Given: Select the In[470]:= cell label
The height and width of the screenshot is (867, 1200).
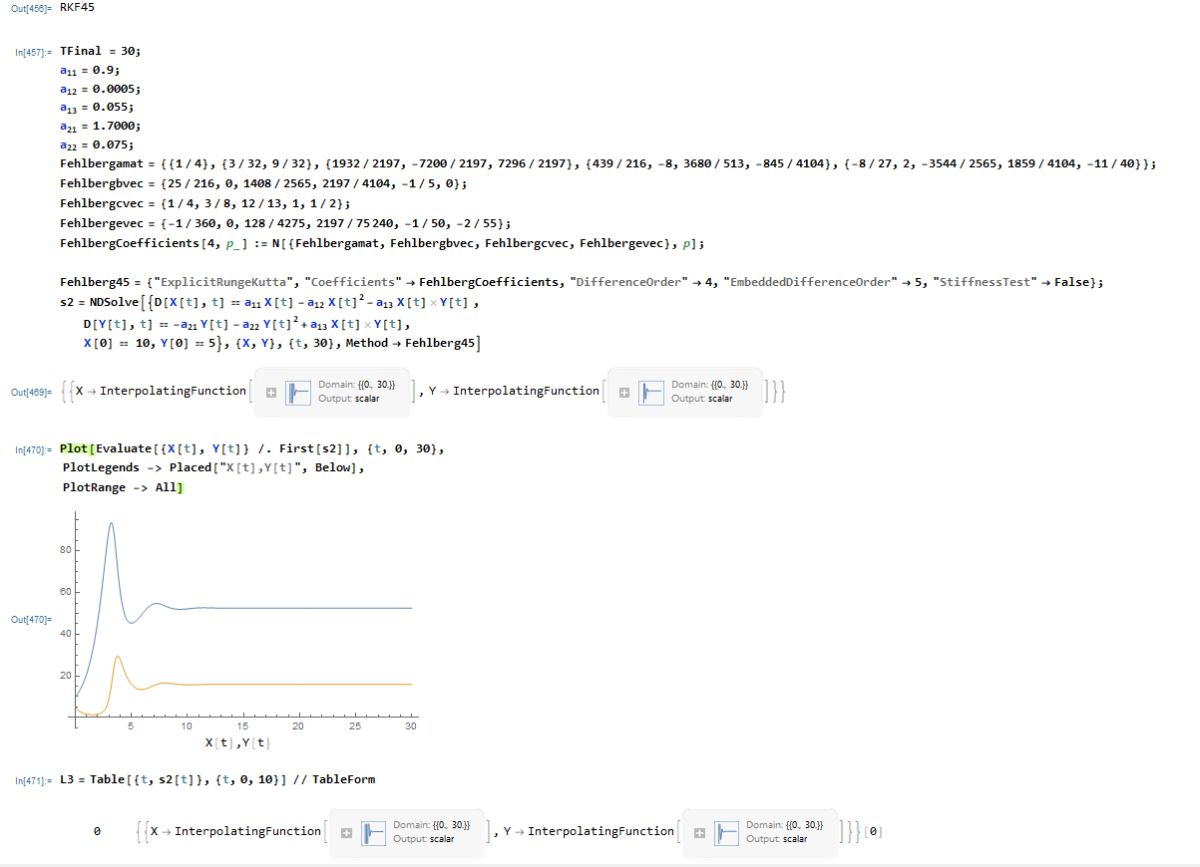Looking at the screenshot, I should [x=32, y=451].
